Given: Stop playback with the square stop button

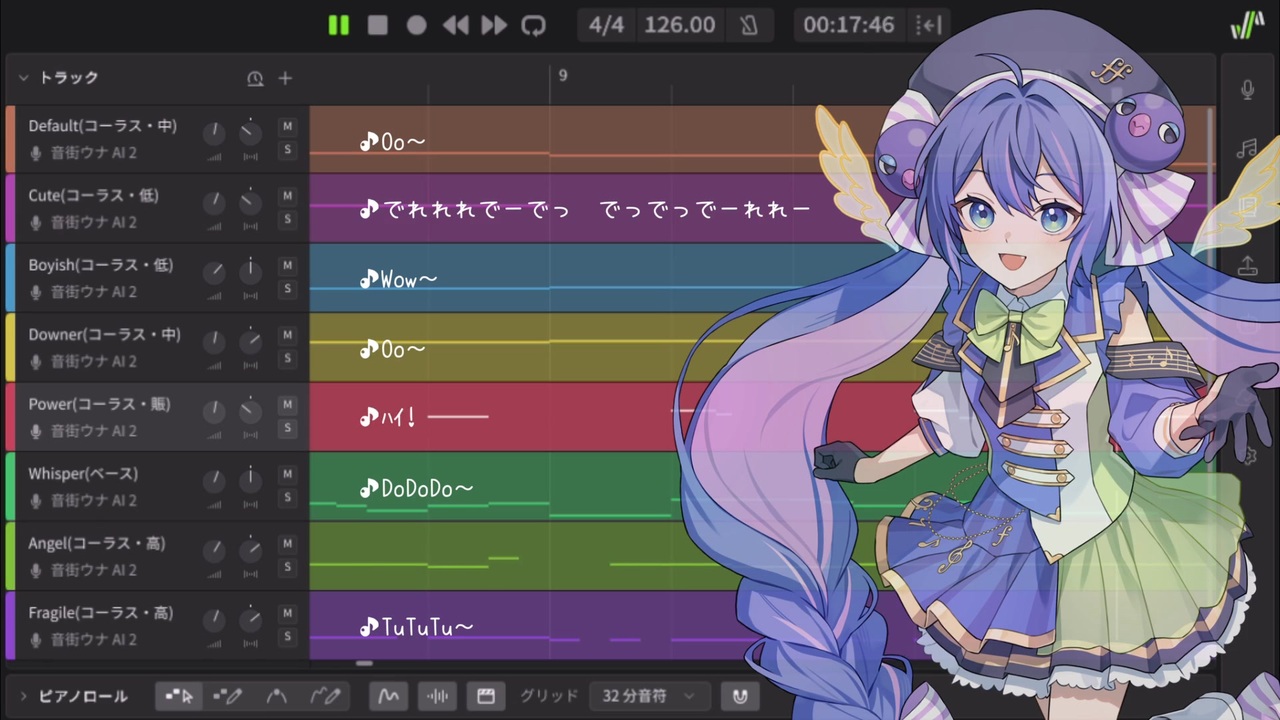Looking at the screenshot, I should pos(377,25).
